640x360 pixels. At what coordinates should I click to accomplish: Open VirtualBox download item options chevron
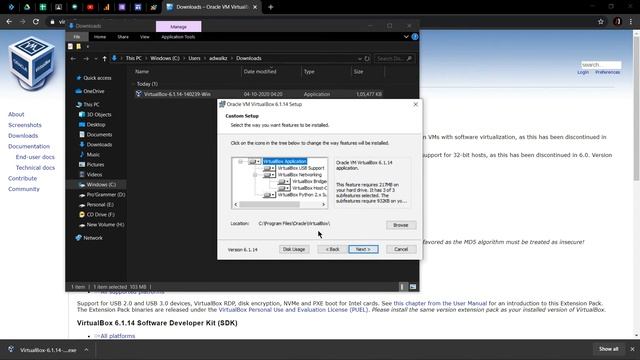click(x=87, y=350)
